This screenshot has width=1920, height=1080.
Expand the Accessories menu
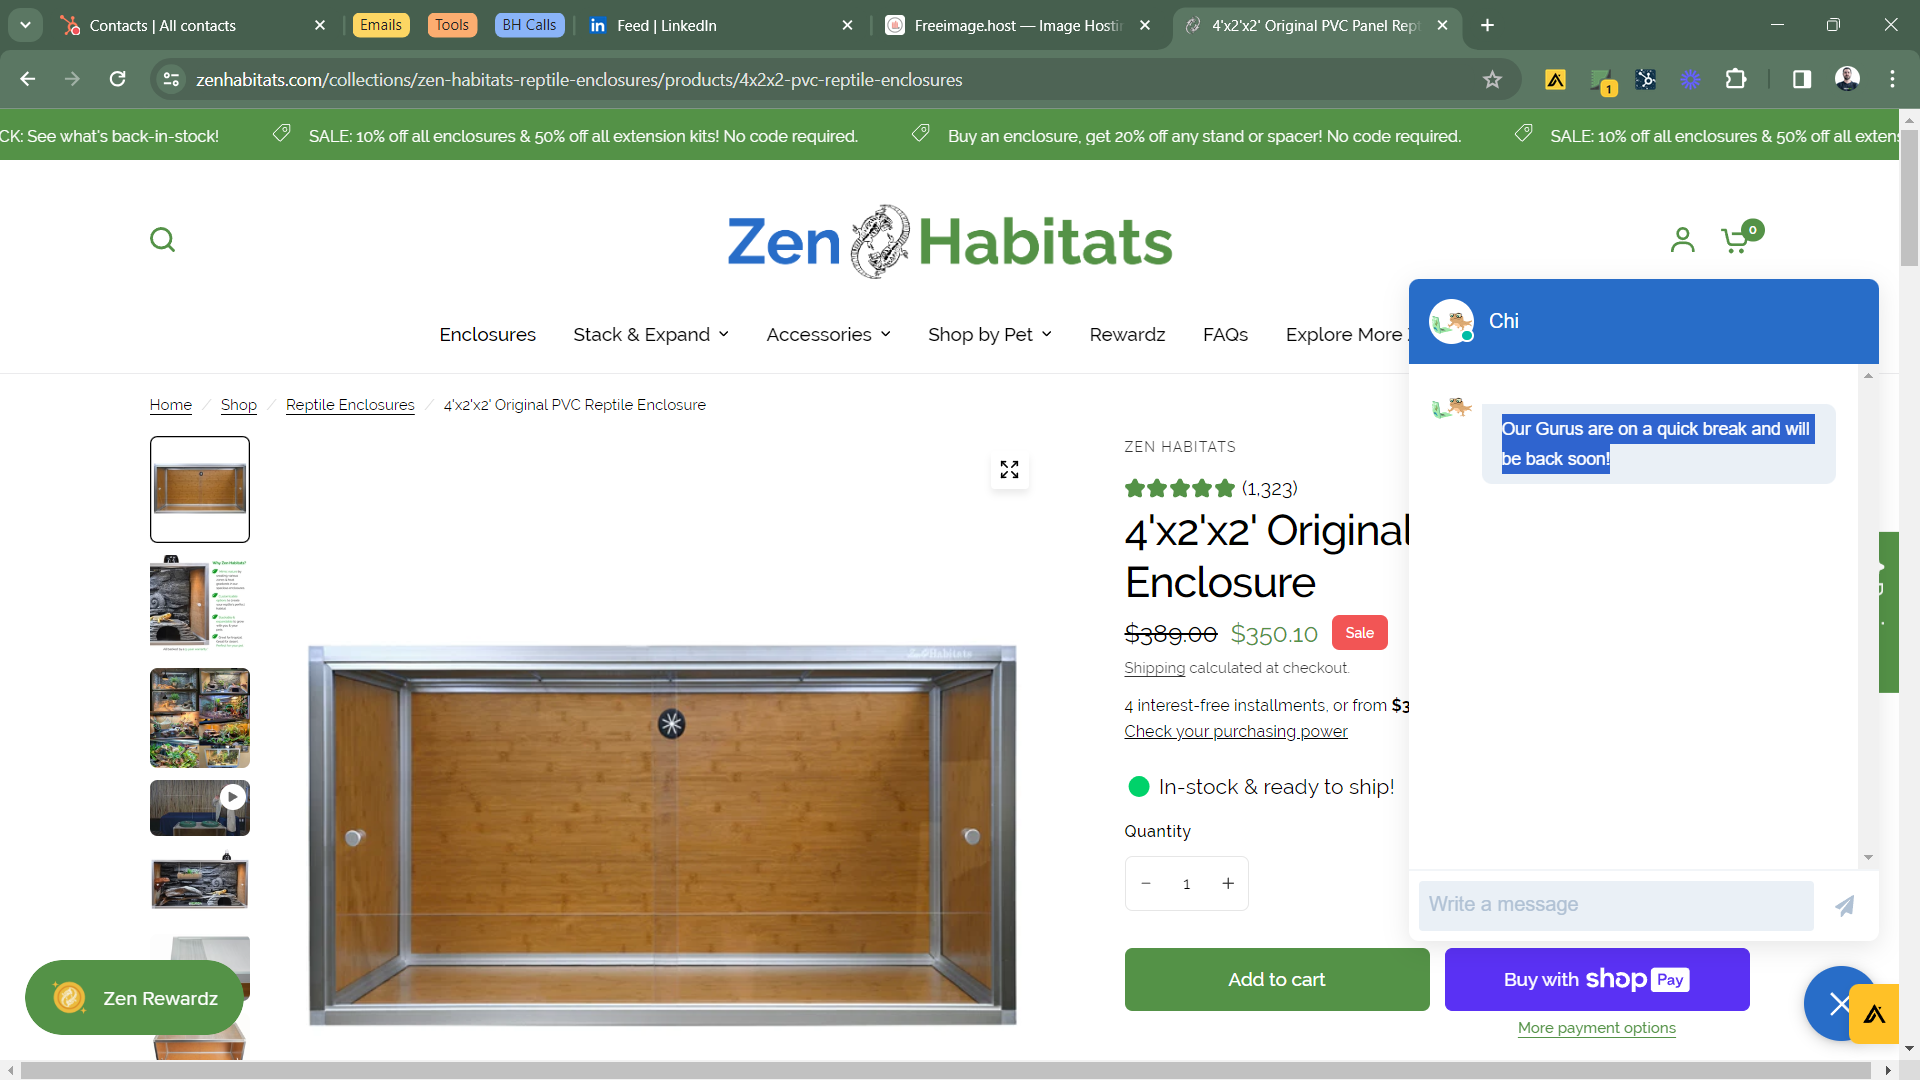tap(828, 335)
